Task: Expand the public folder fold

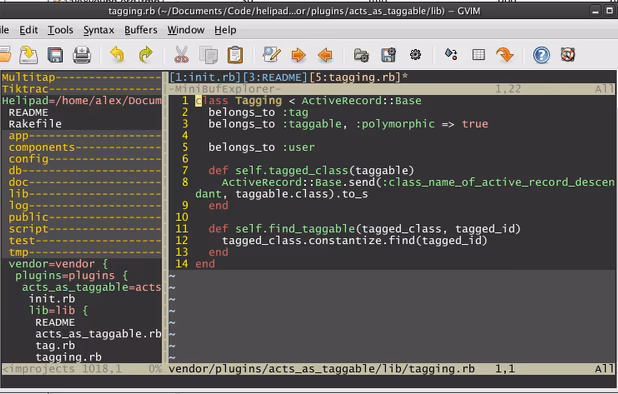Action: tap(81, 217)
